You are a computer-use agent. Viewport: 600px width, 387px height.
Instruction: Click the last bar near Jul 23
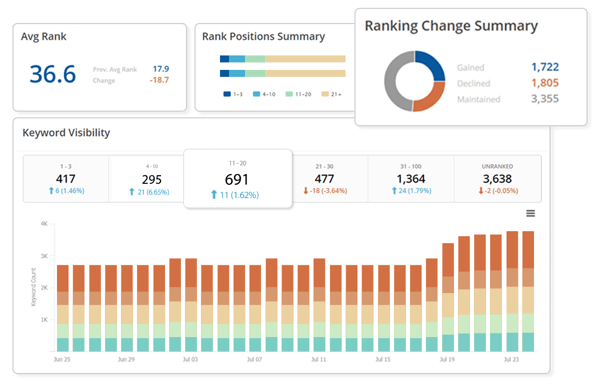point(528,291)
